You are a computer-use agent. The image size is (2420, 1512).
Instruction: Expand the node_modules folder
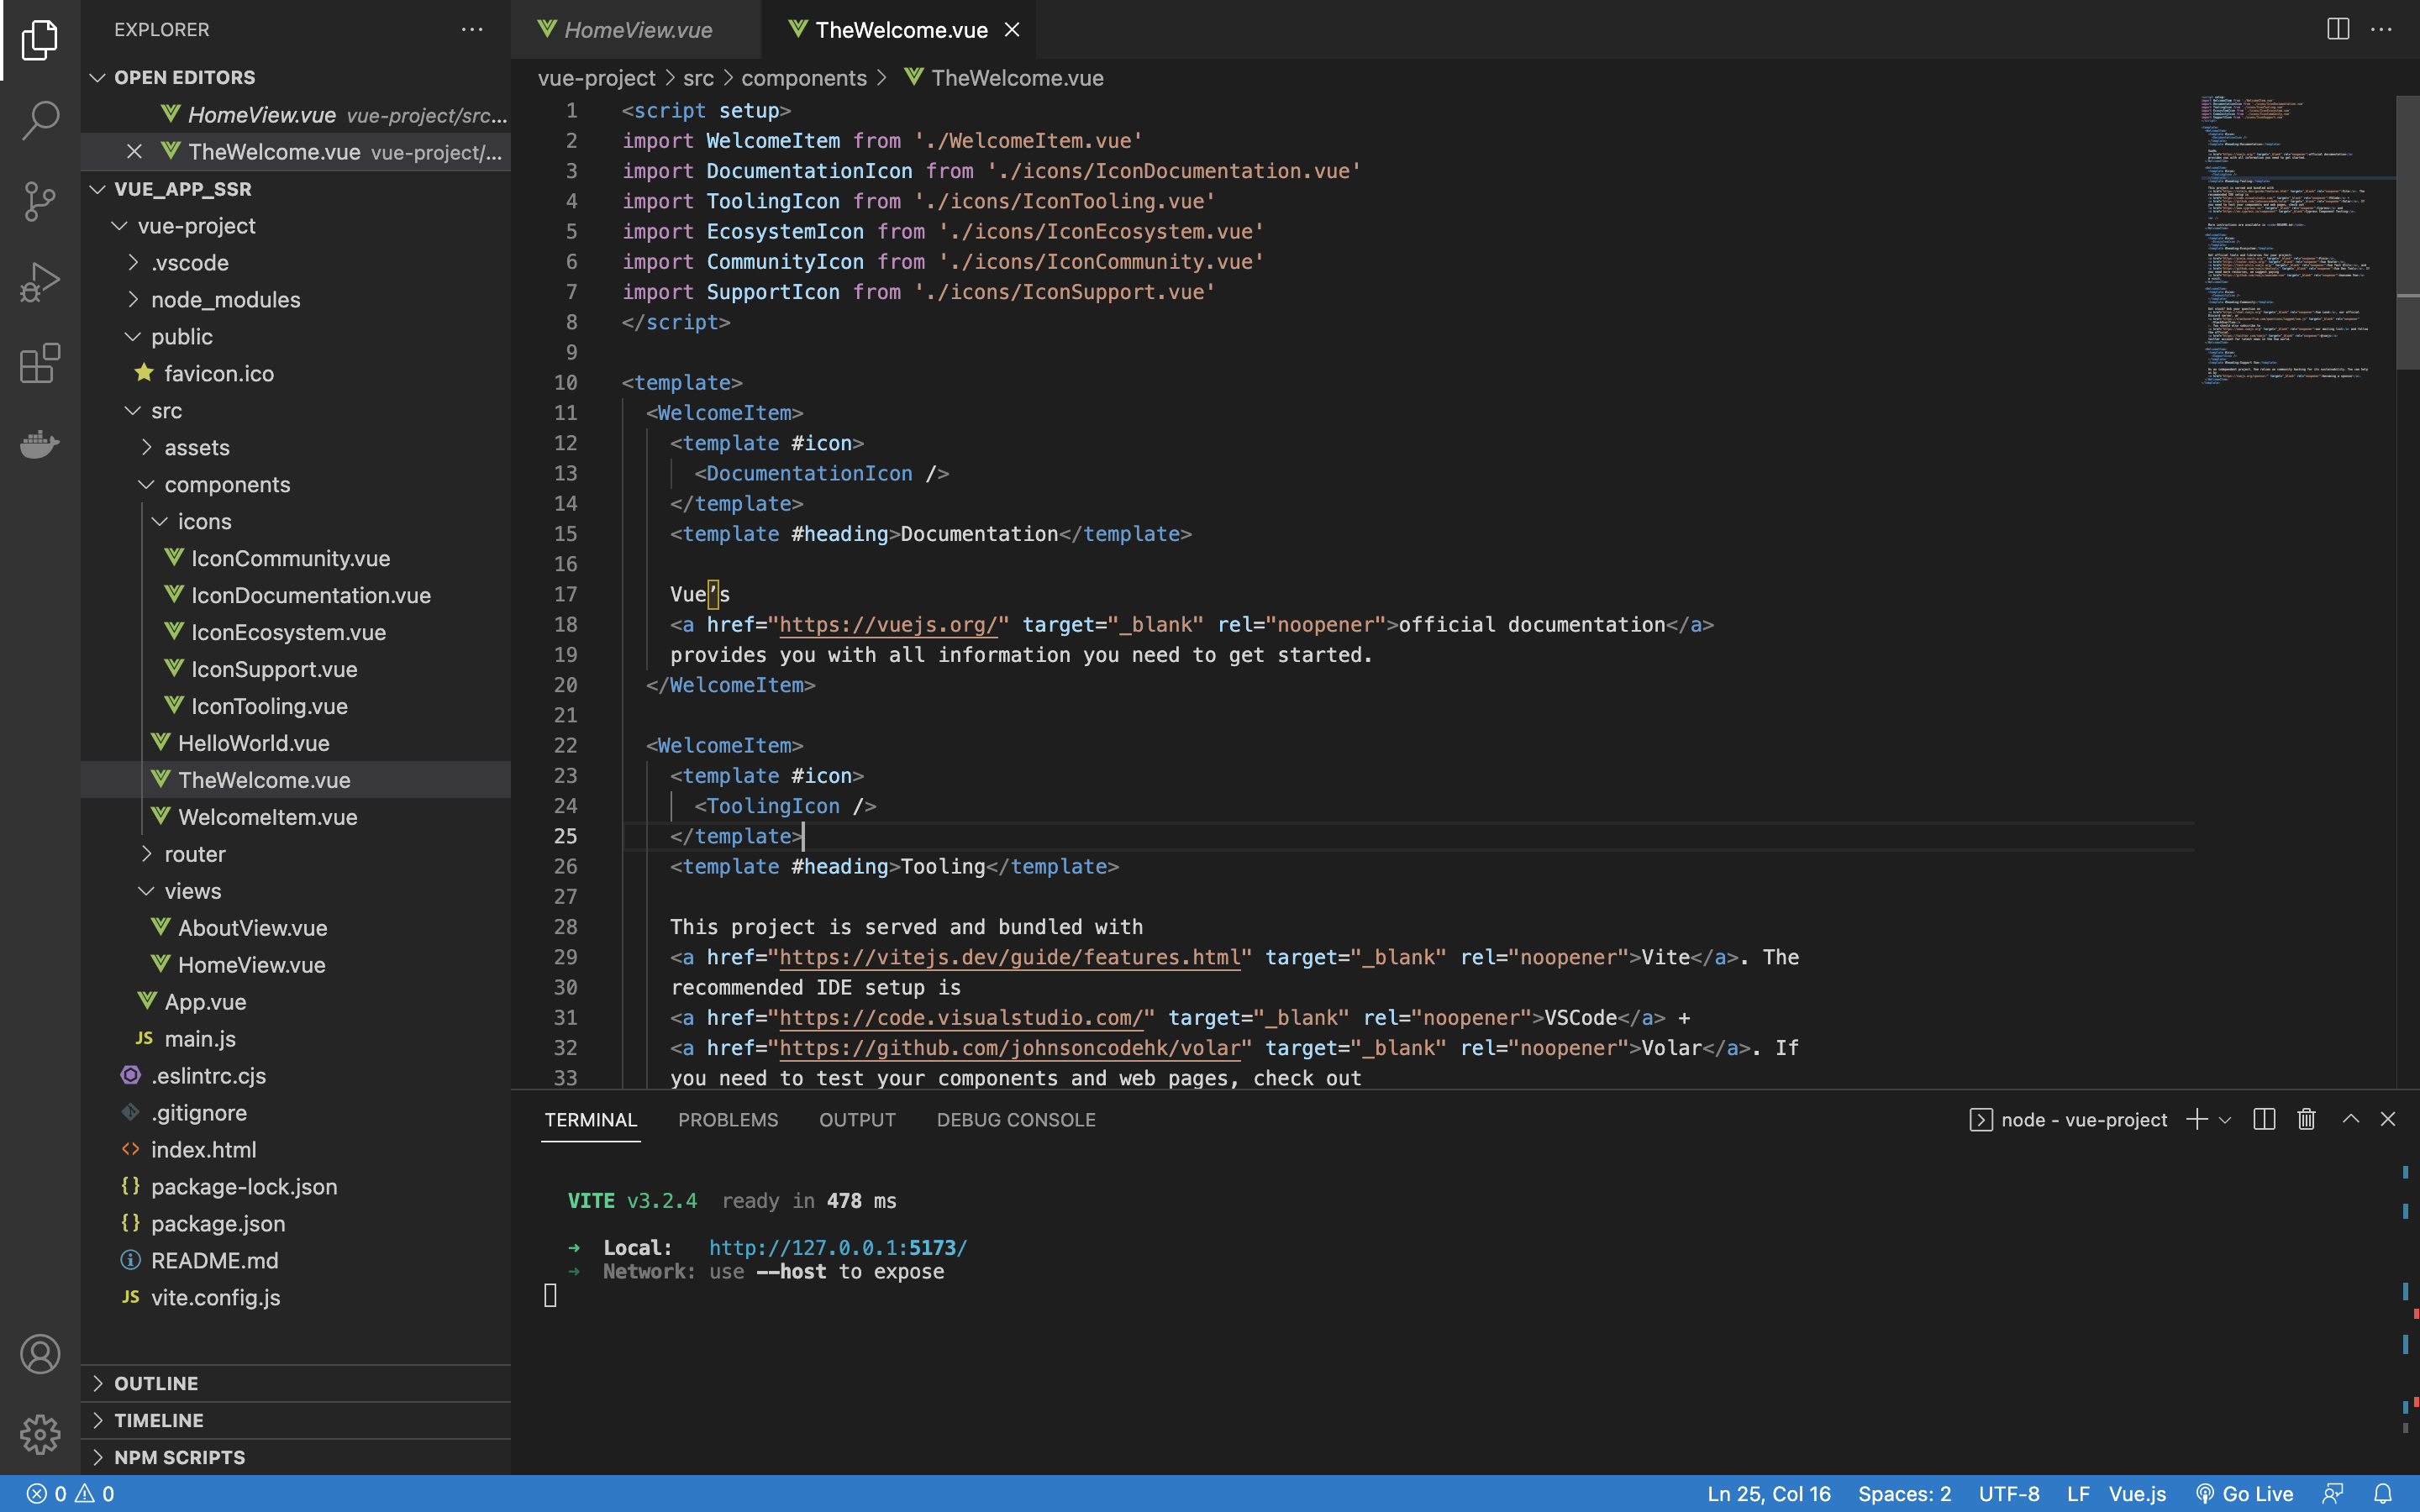pyautogui.click(x=296, y=300)
